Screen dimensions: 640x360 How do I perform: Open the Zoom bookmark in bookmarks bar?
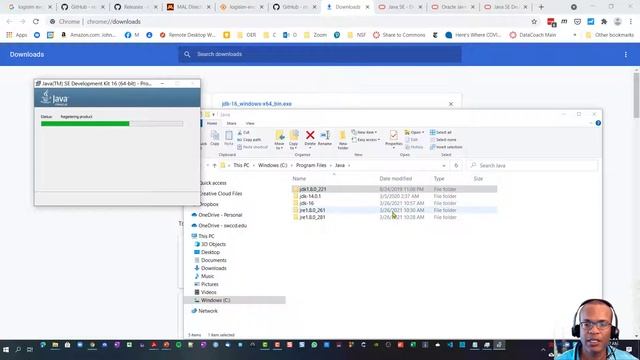316,35
